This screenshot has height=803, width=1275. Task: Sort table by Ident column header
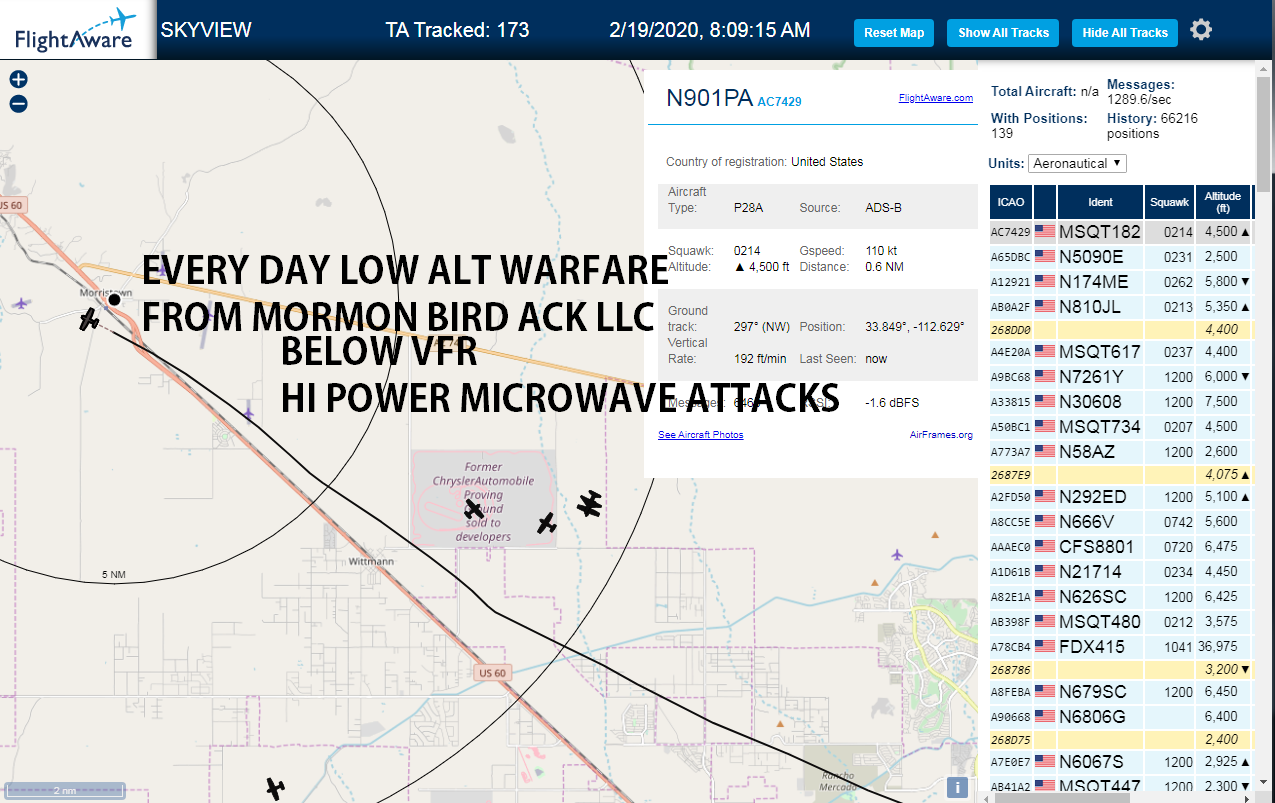click(x=1100, y=202)
